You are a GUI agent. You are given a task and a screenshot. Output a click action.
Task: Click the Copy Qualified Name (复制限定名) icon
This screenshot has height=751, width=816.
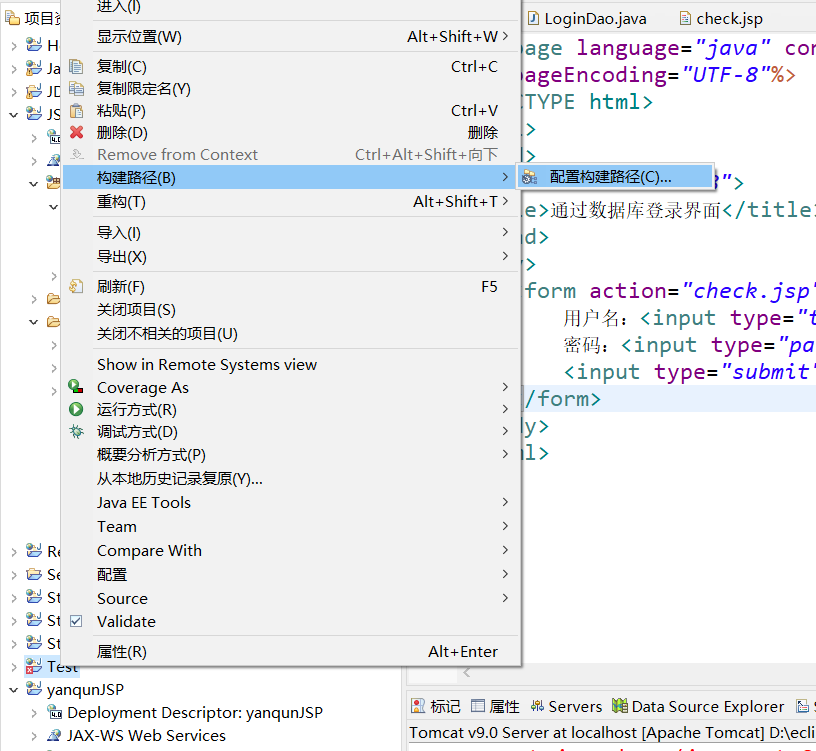tap(77, 88)
